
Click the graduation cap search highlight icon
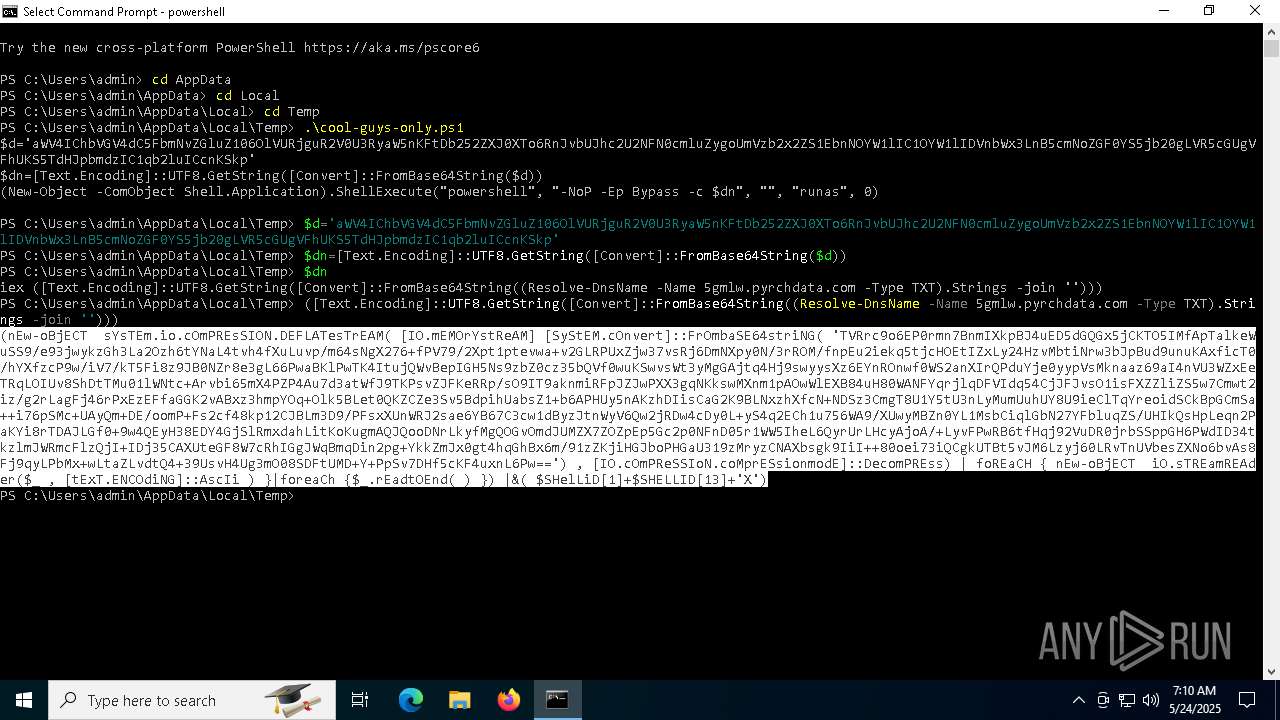point(293,700)
